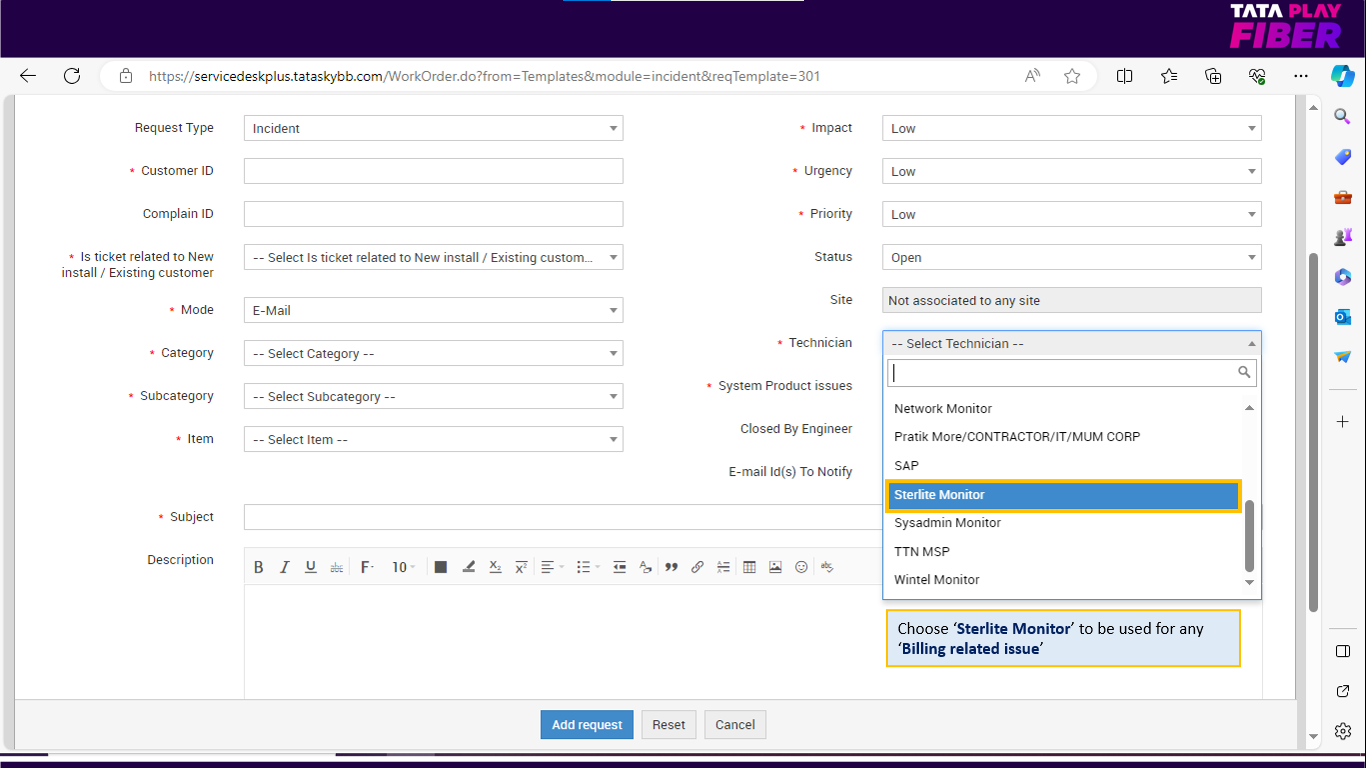Screen dimensions: 1366x768
Task: Open Request Type dropdown showing Incident
Action: click(433, 128)
